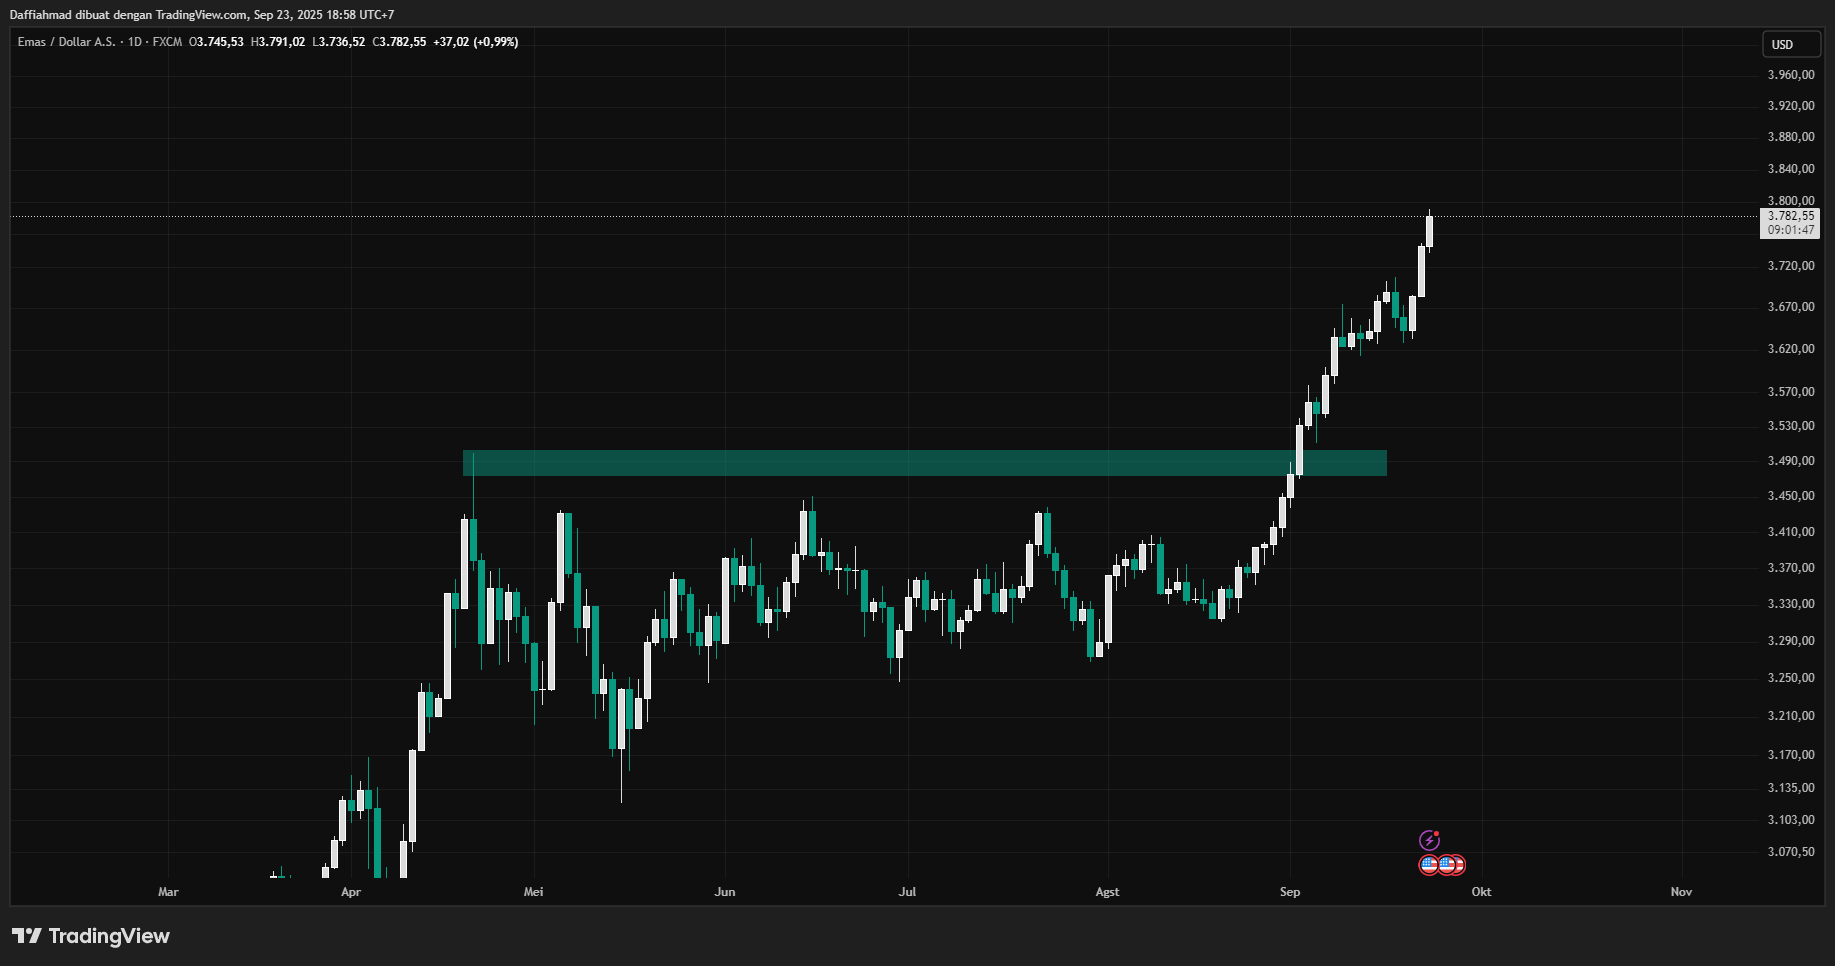Click the Emas / Dollar A.S. symbol title
The image size is (1835, 966).
point(66,42)
